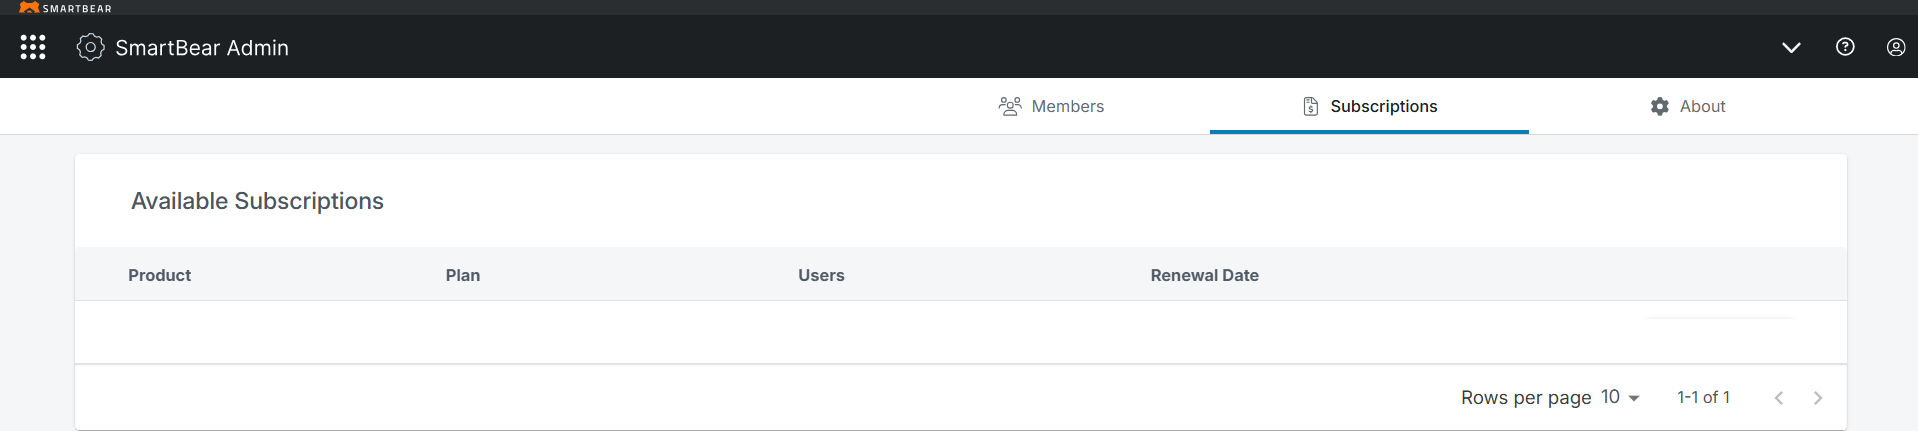This screenshot has height=431, width=1918.
Task: Go to the previous page of subscriptions
Action: pyautogui.click(x=1778, y=398)
